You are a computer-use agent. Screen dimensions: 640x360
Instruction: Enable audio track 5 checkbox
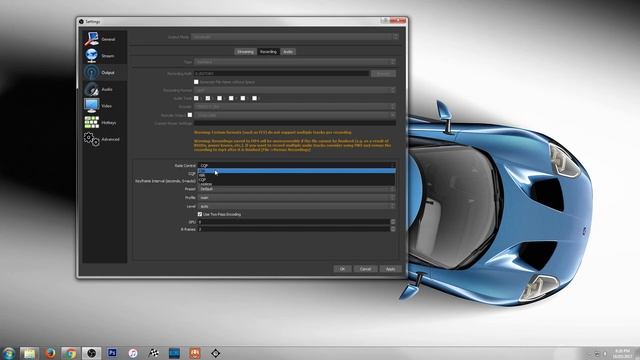coord(243,98)
